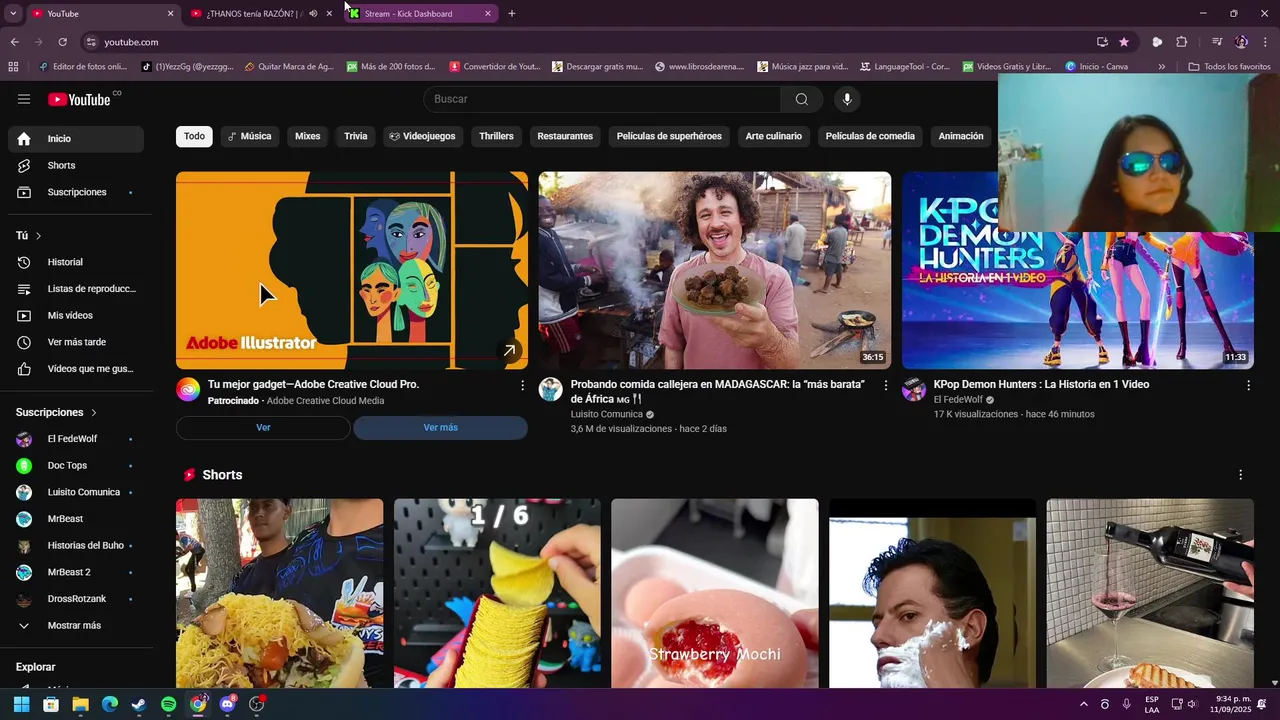The image size is (1280, 720).
Task: Click the El FedeWolf channel avatar under video
Action: pos(914,390)
